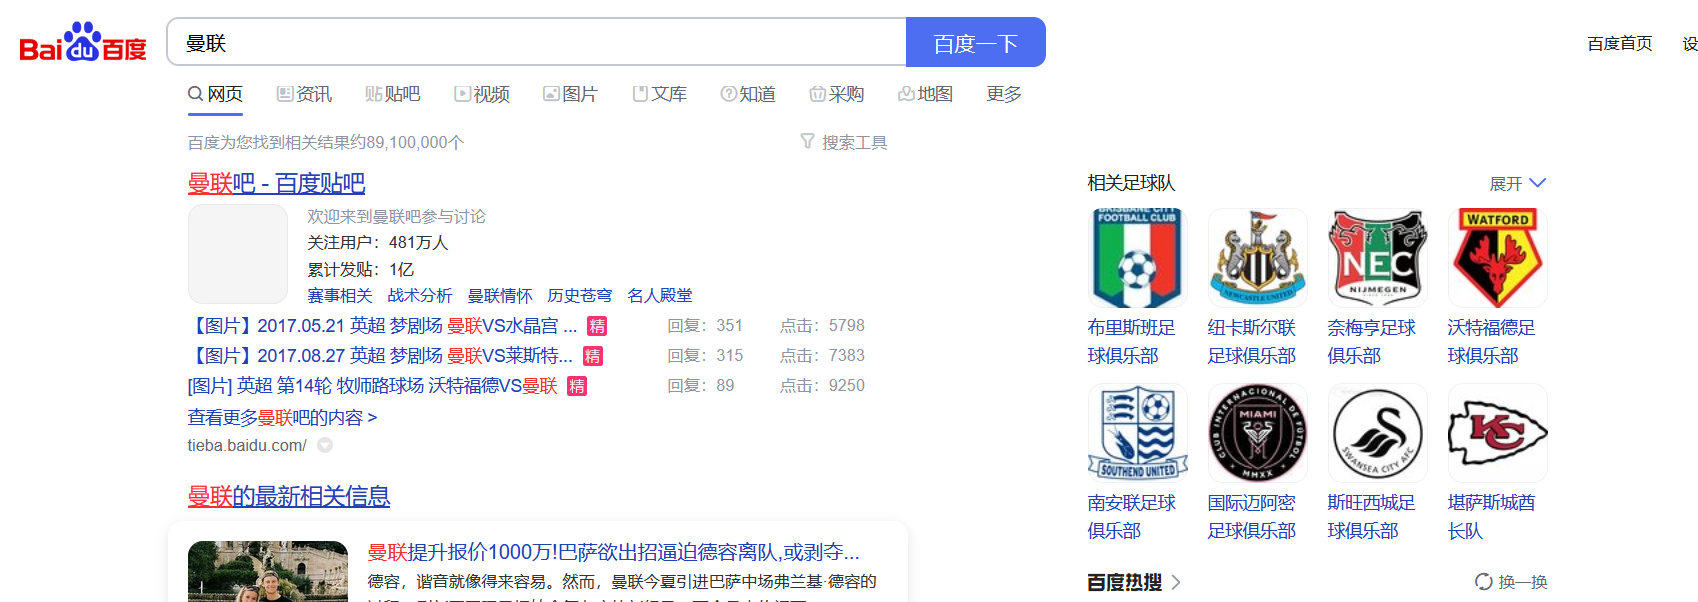Go to the 文库 tab
1698x602 pixels.
[659, 94]
